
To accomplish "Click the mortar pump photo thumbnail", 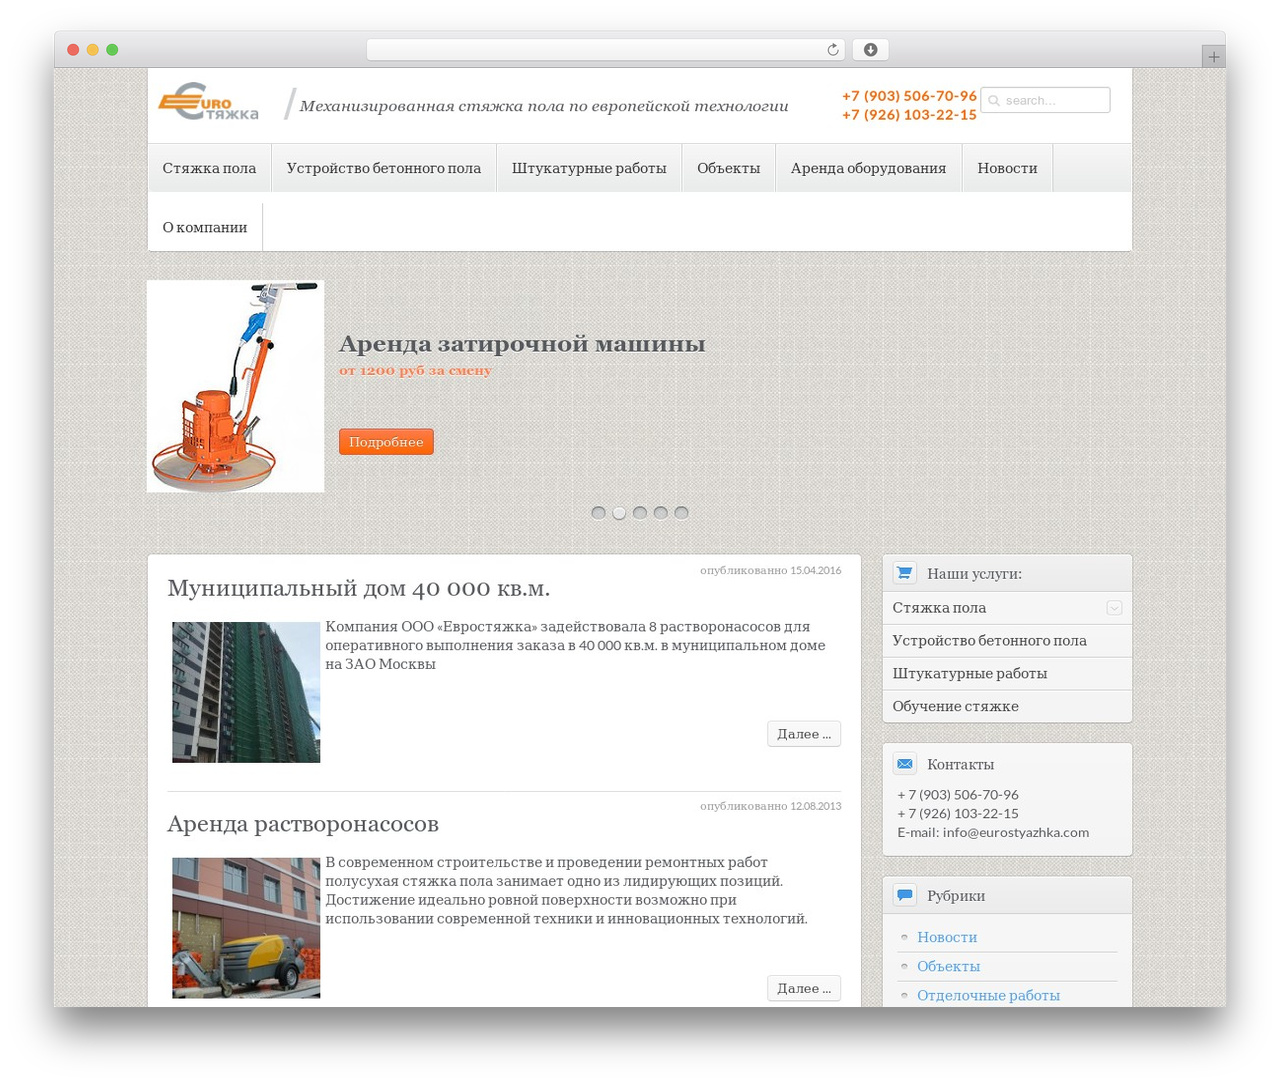I will pyautogui.click(x=246, y=928).
